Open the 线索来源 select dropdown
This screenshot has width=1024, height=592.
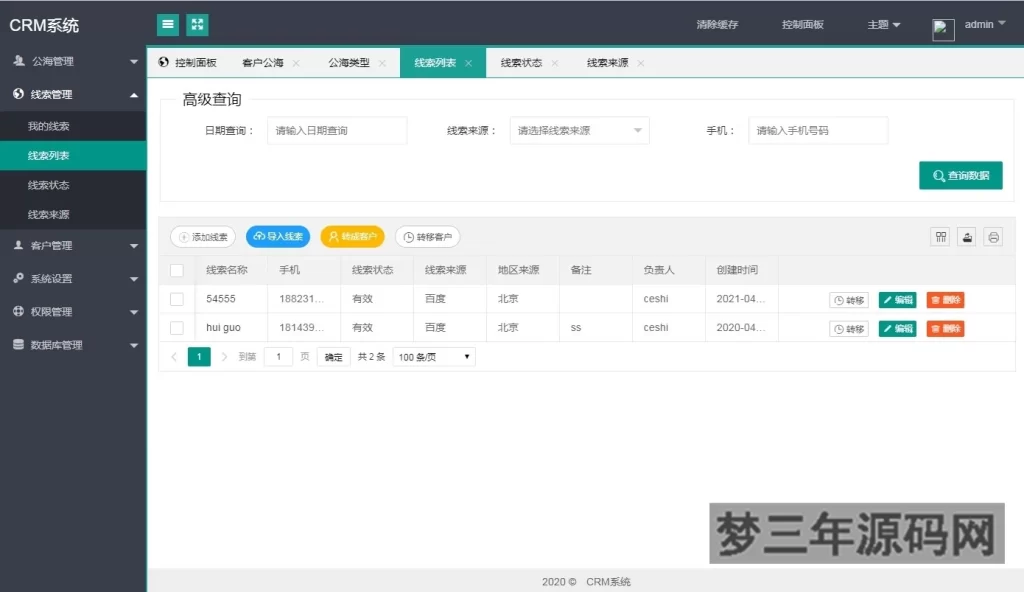click(x=579, y=131)
